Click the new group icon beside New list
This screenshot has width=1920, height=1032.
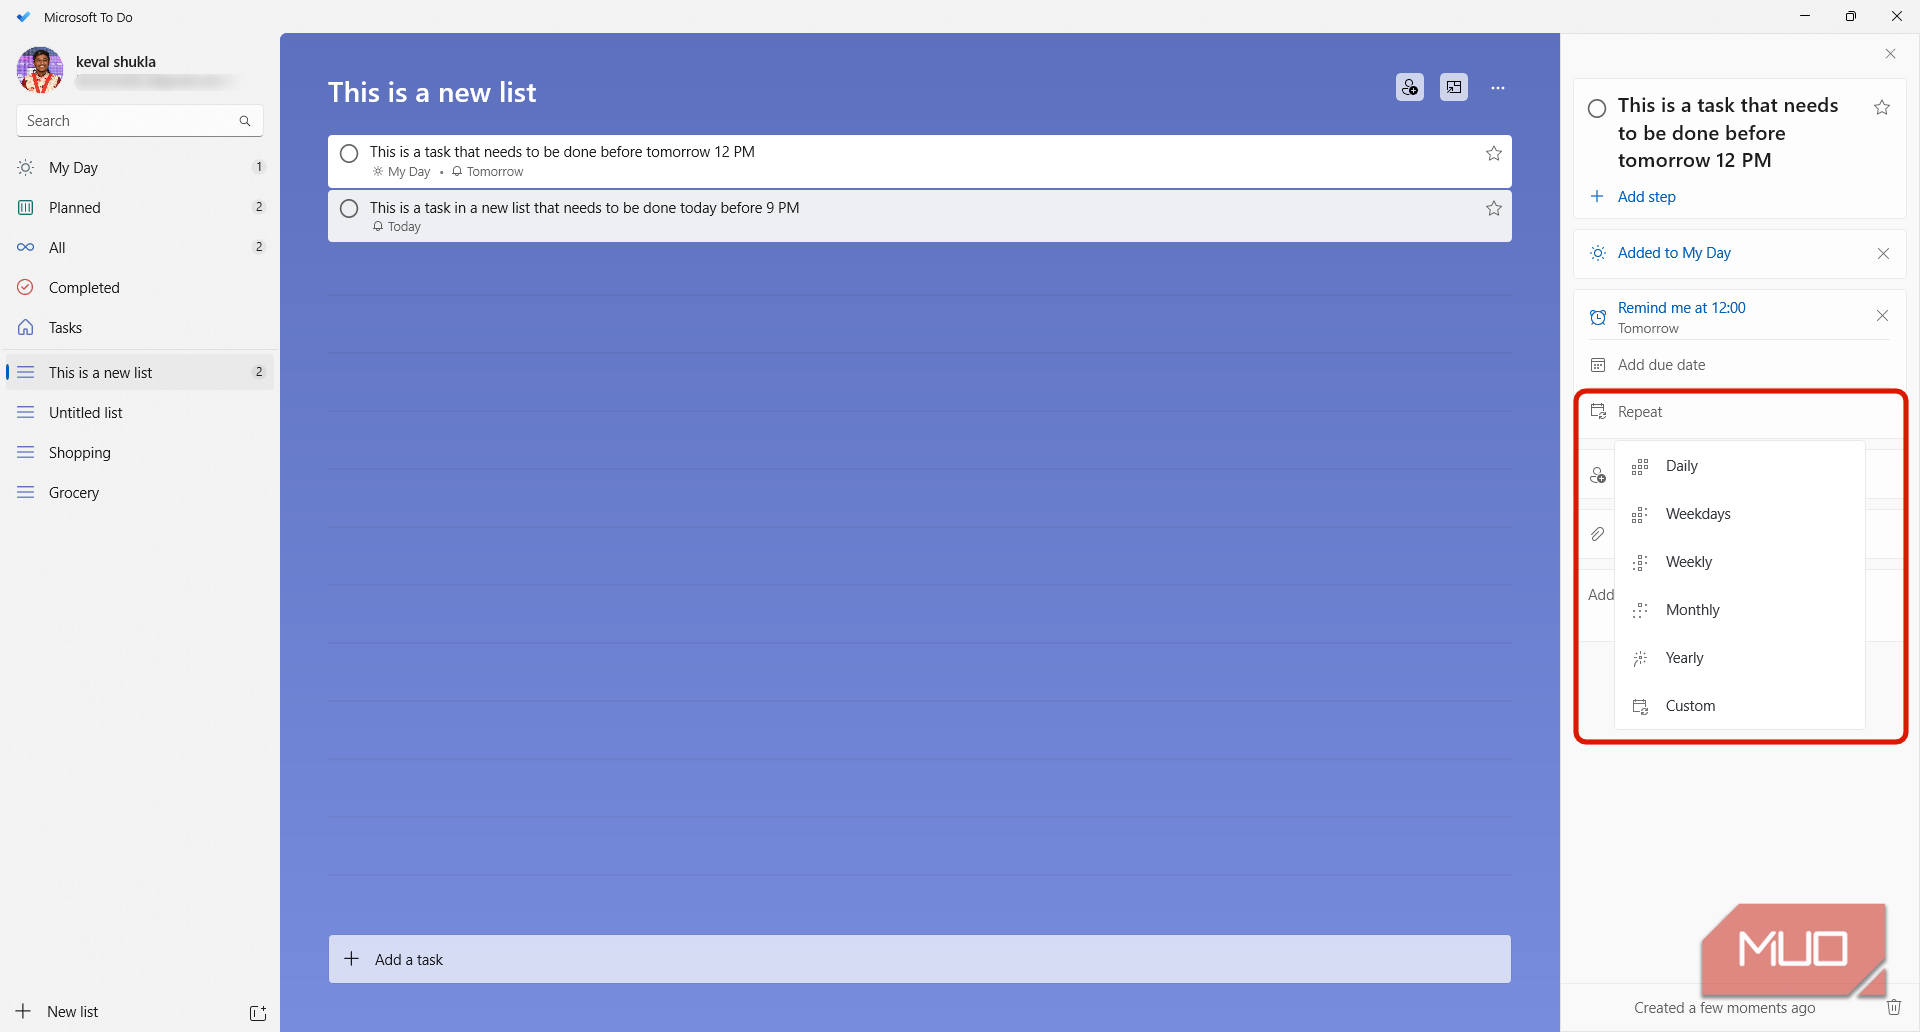tap(258, 1013)
